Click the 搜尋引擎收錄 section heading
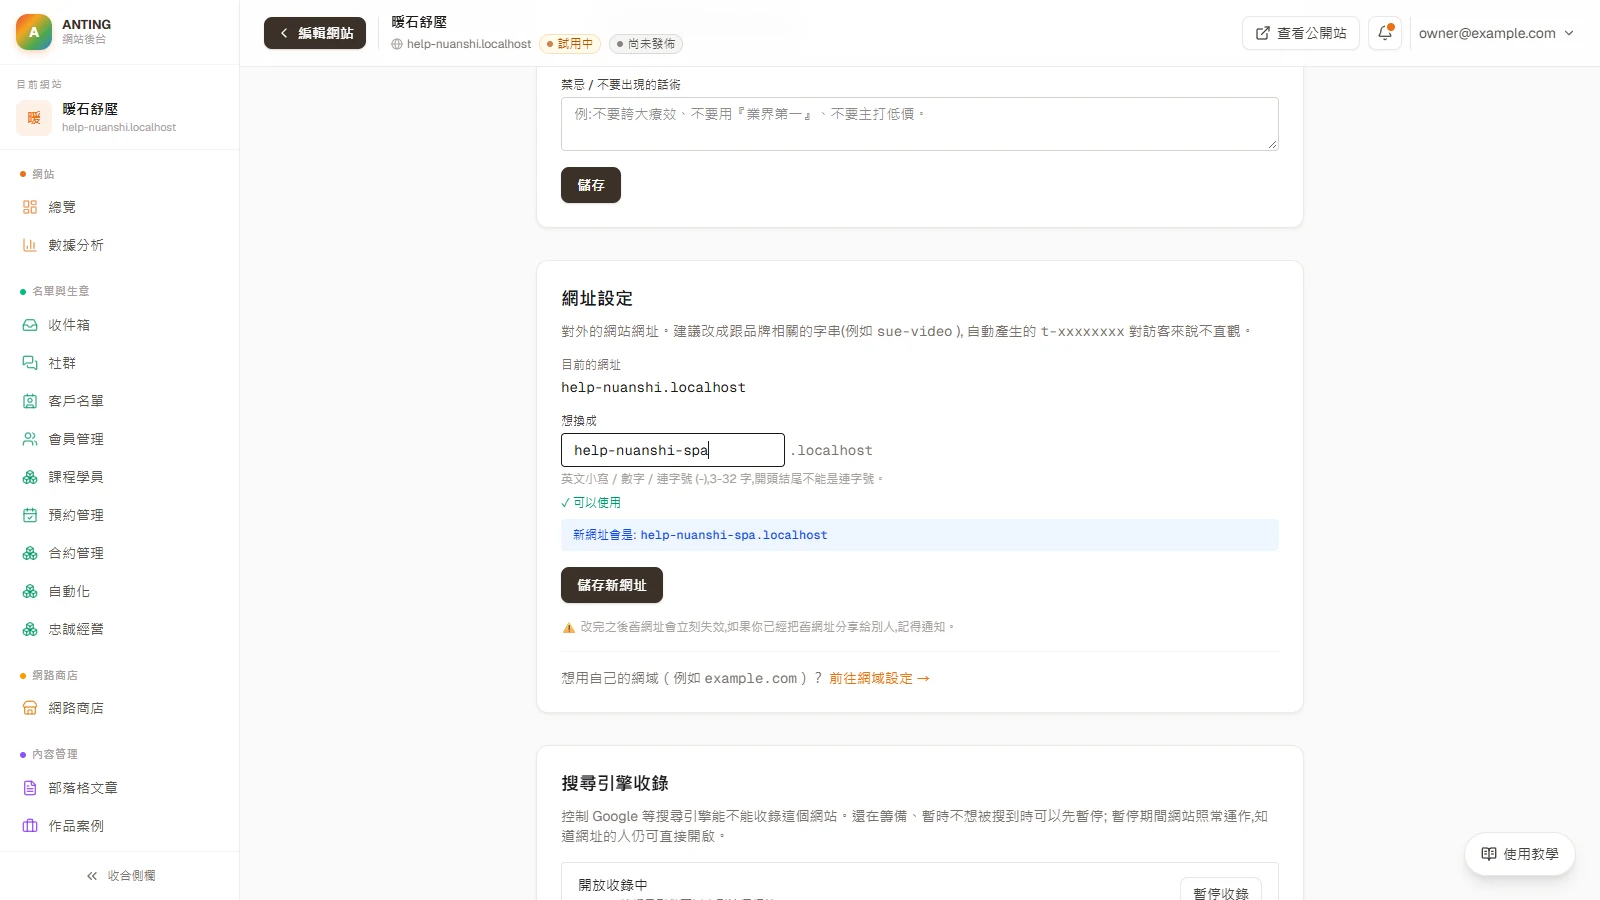Image resolution: width=1600 pixels, height=900 pixels. point(615,783)
